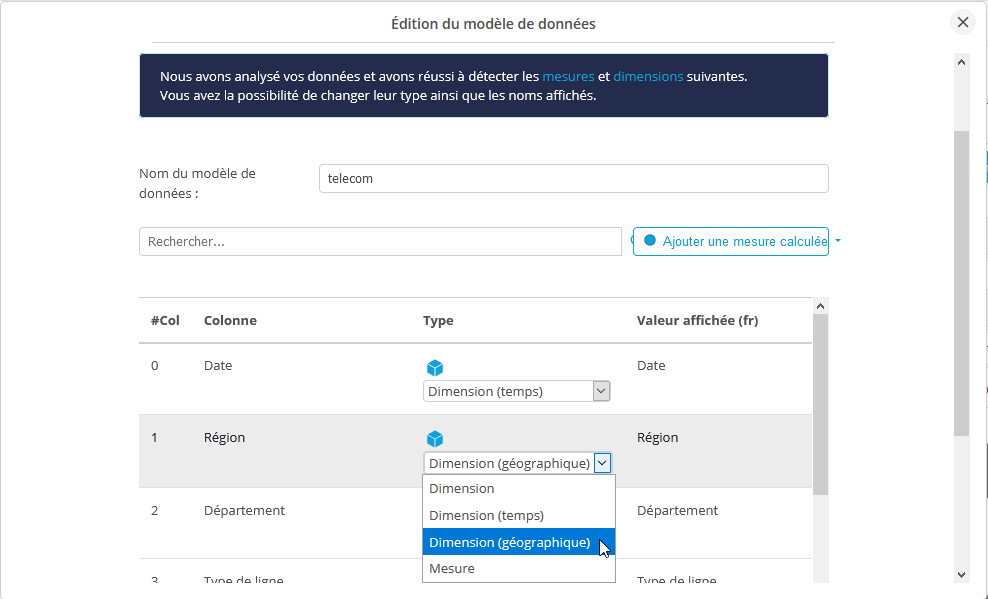
Task: Close the data model editing dialog
Action: [x=962, y=23]
